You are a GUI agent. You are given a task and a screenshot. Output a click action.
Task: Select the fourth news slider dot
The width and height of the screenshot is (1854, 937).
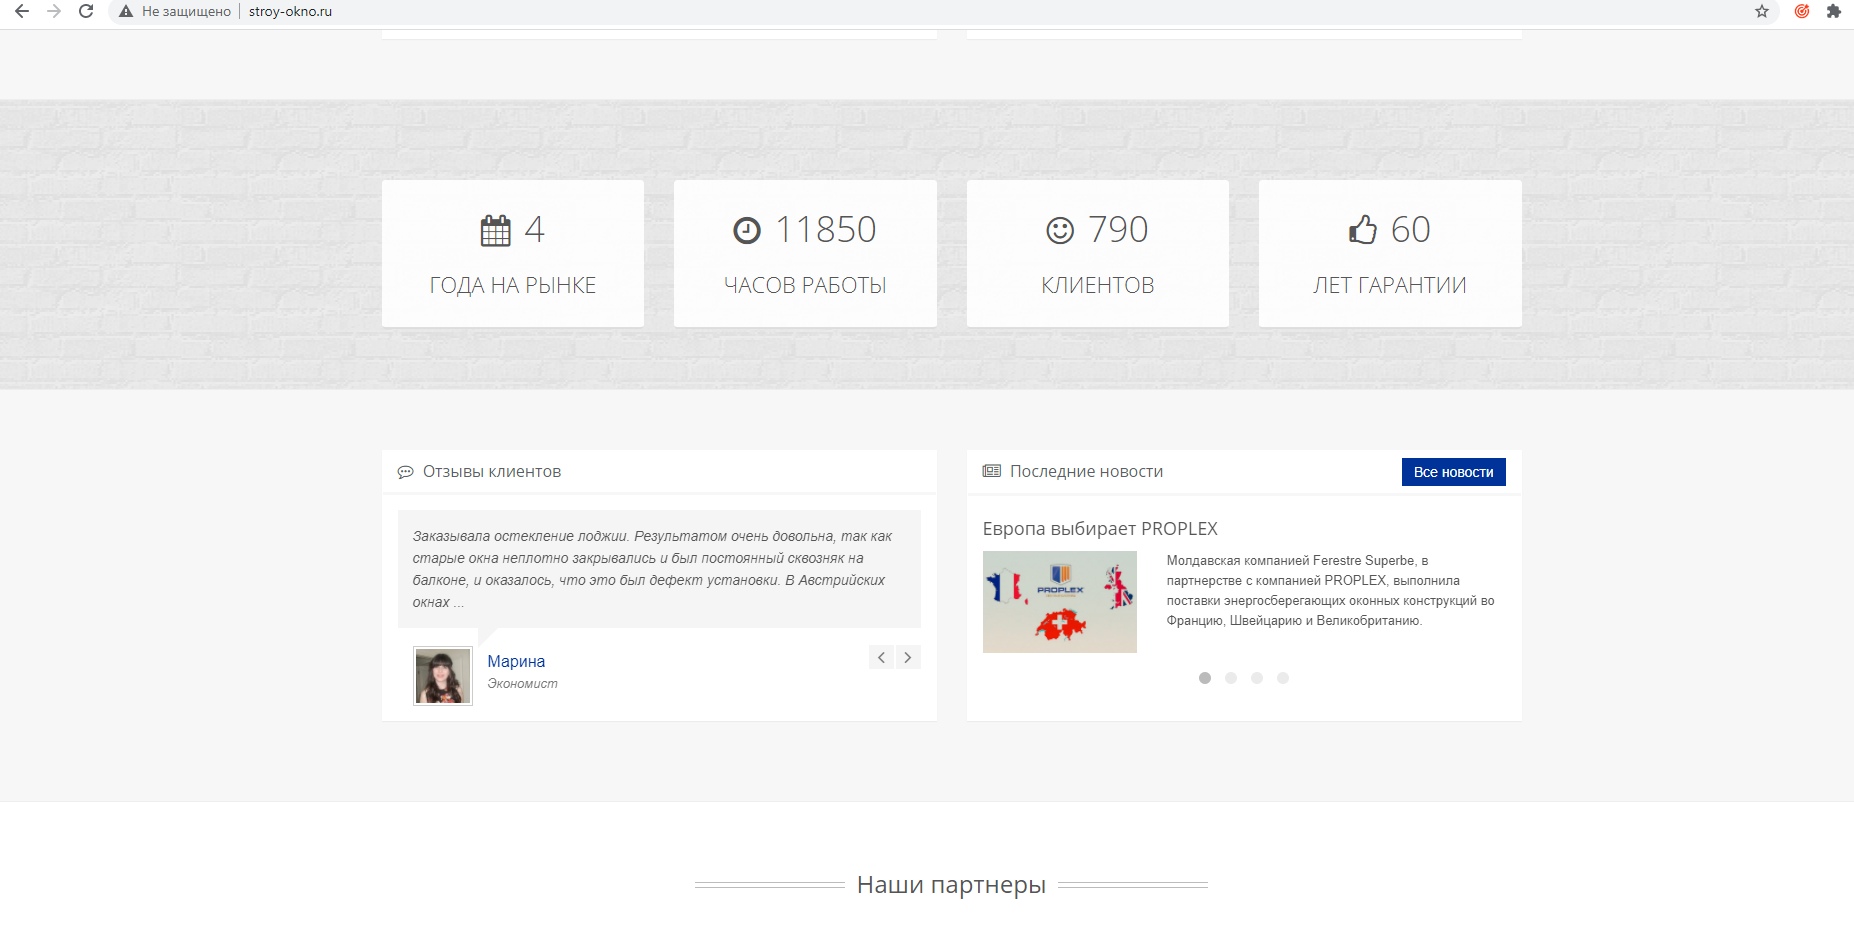1283,678
